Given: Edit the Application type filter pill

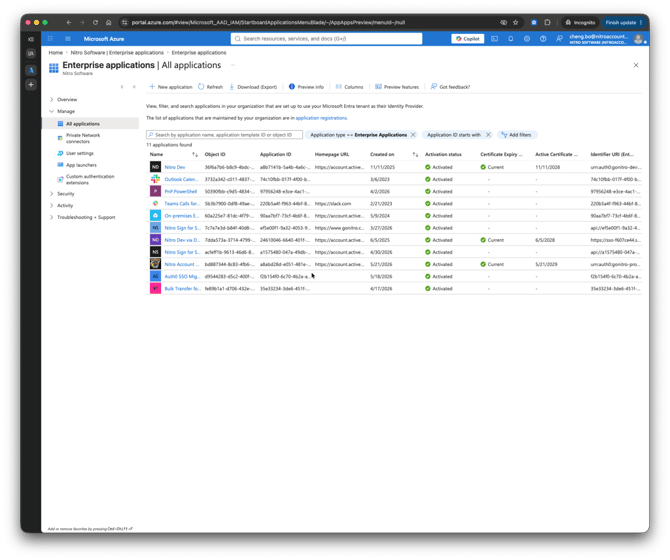Looking at the screenshot, I should (358, 135).
